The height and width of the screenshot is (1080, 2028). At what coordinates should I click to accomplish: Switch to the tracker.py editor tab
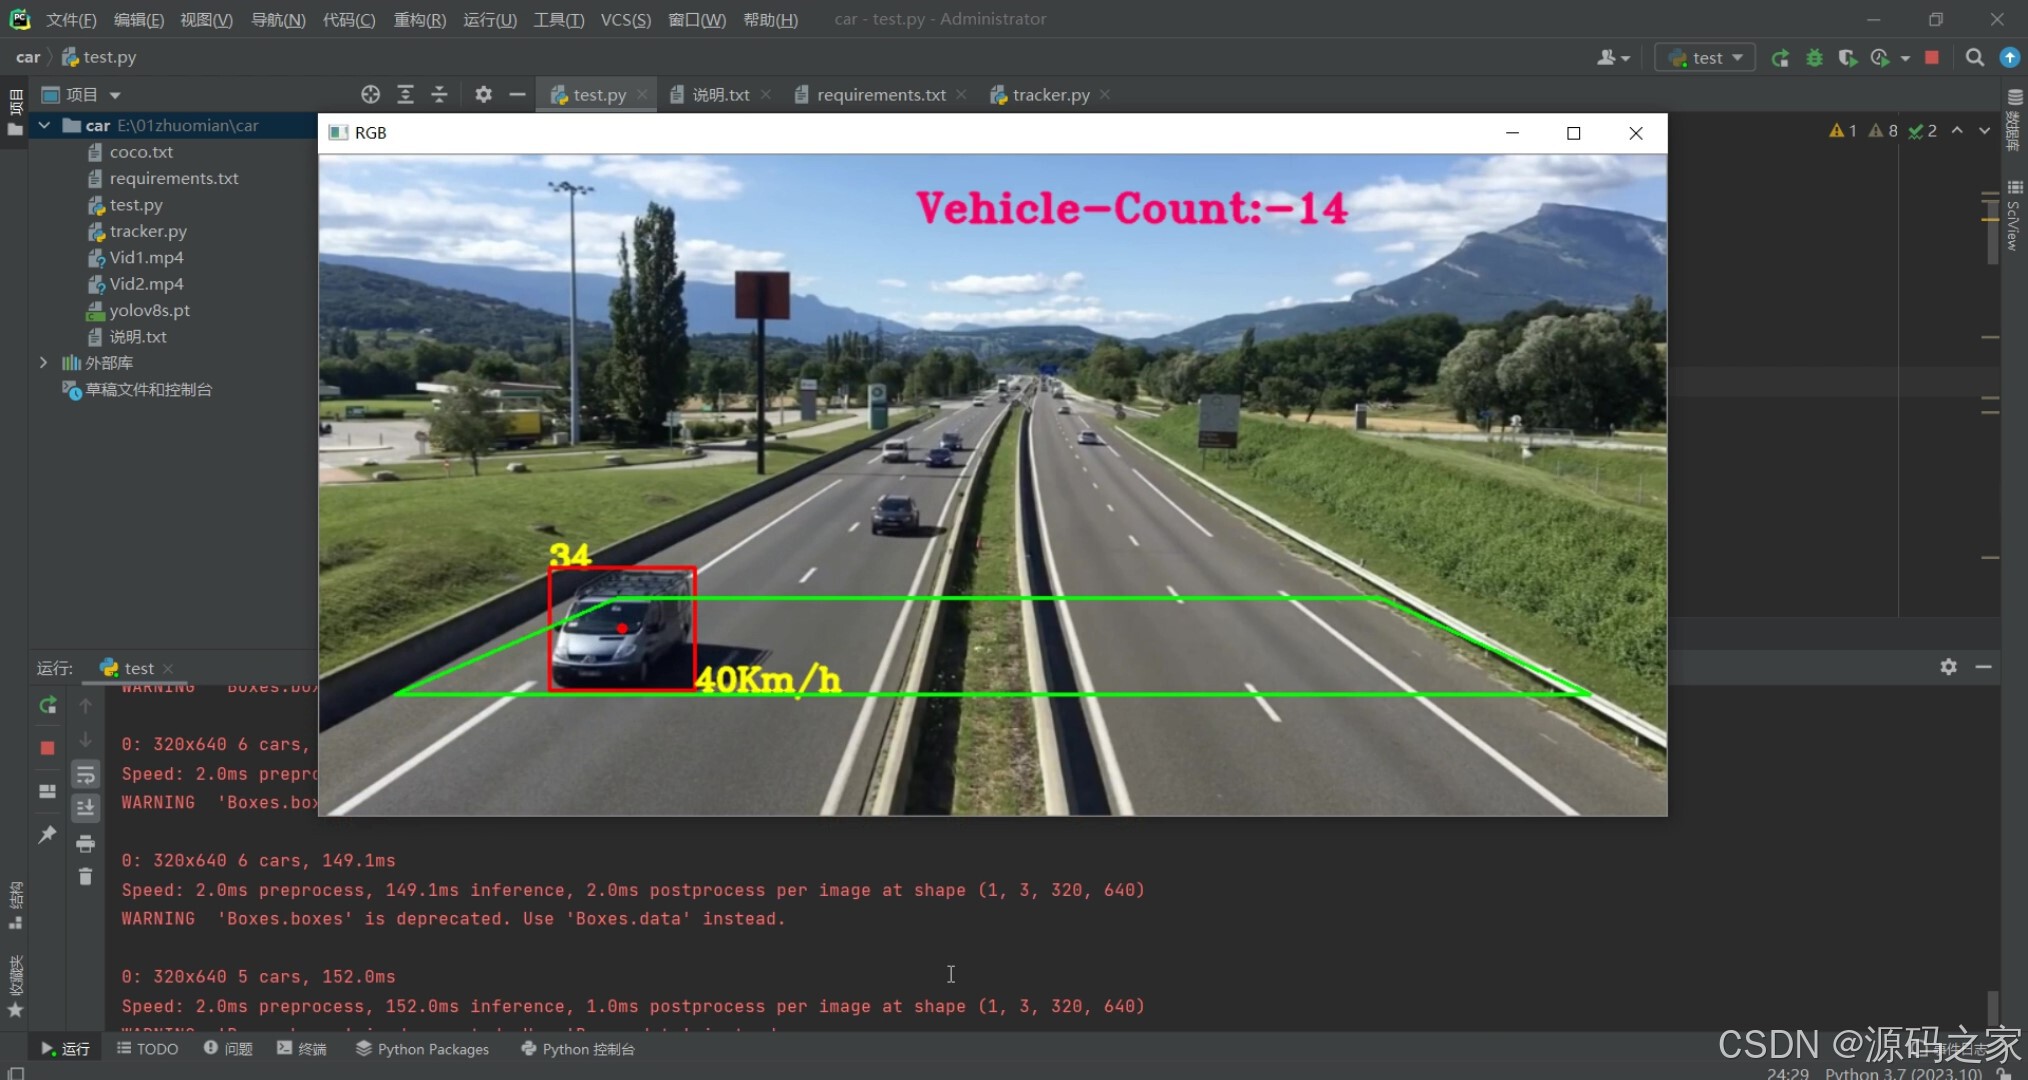(x=1050, y=95)
